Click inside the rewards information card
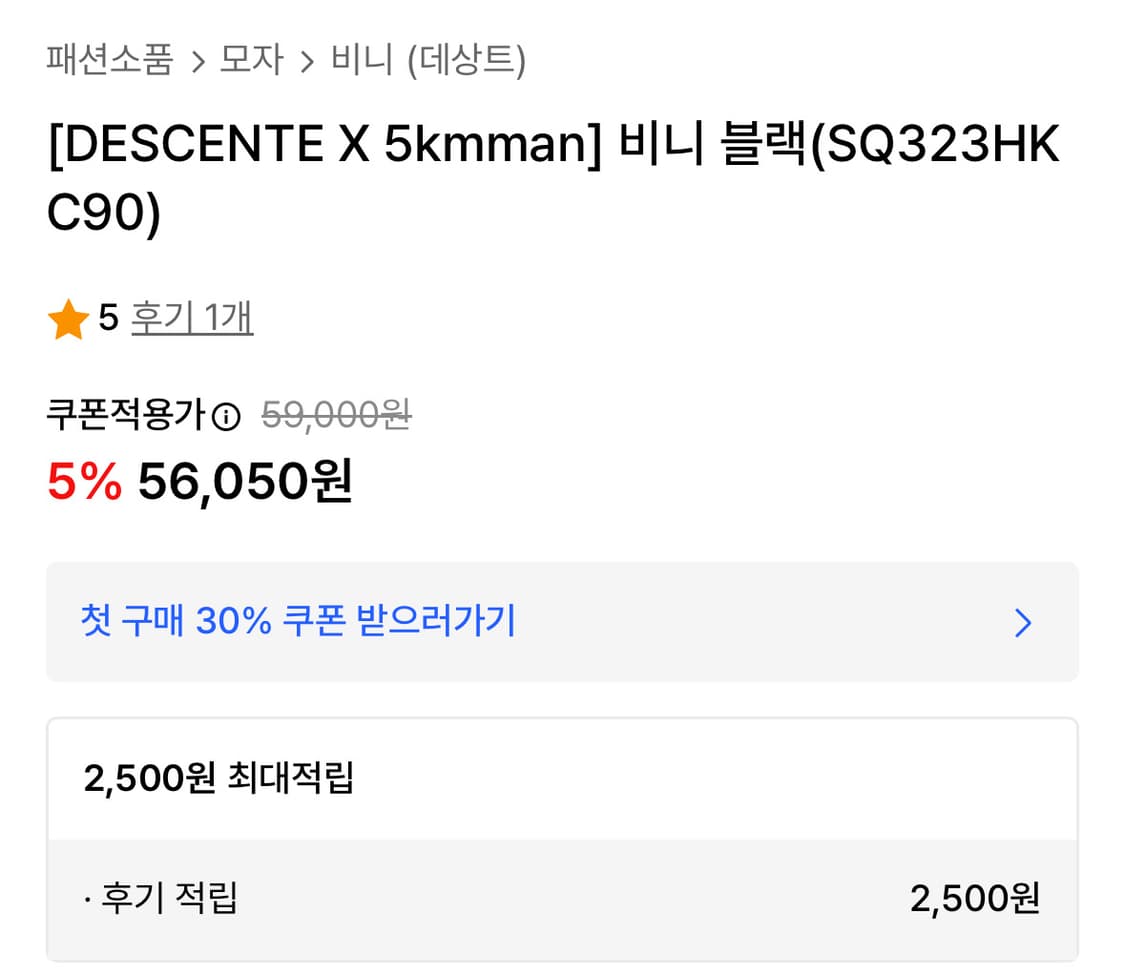The image size is (1125, 972). click(x=562, y=840)
